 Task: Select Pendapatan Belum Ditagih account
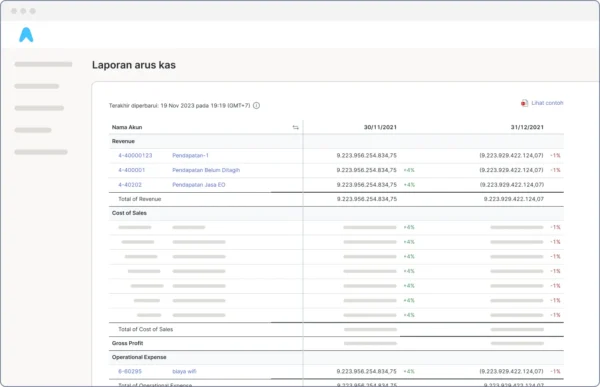click(206, 170)
